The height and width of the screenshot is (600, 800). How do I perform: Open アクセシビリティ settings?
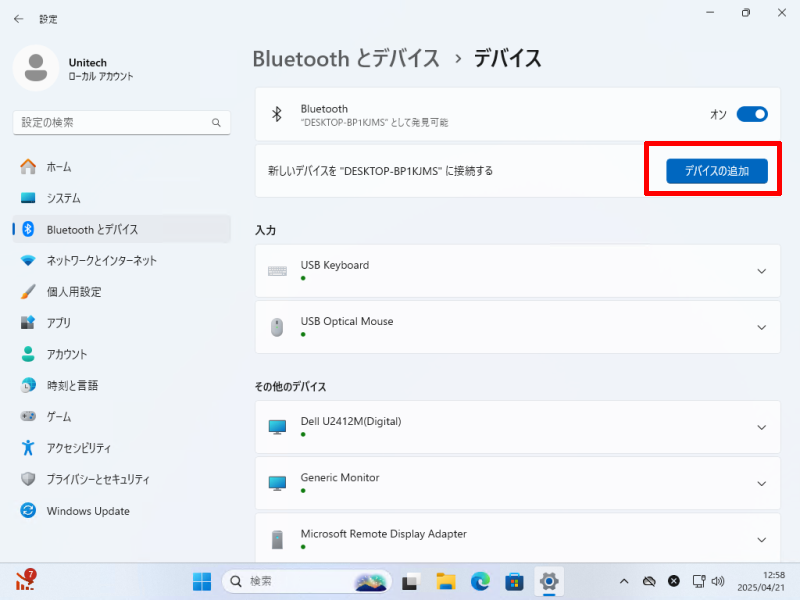coord(121,447)
